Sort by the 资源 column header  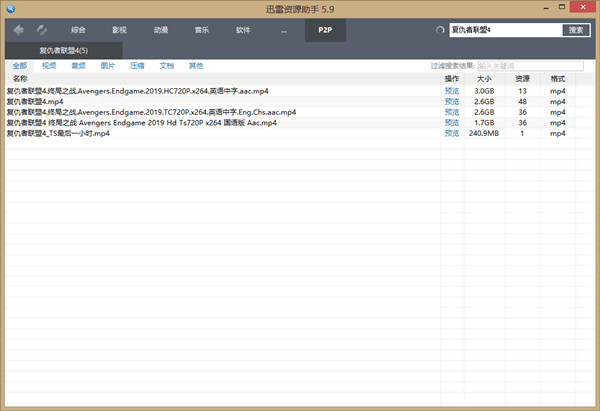tap(523, 79)
